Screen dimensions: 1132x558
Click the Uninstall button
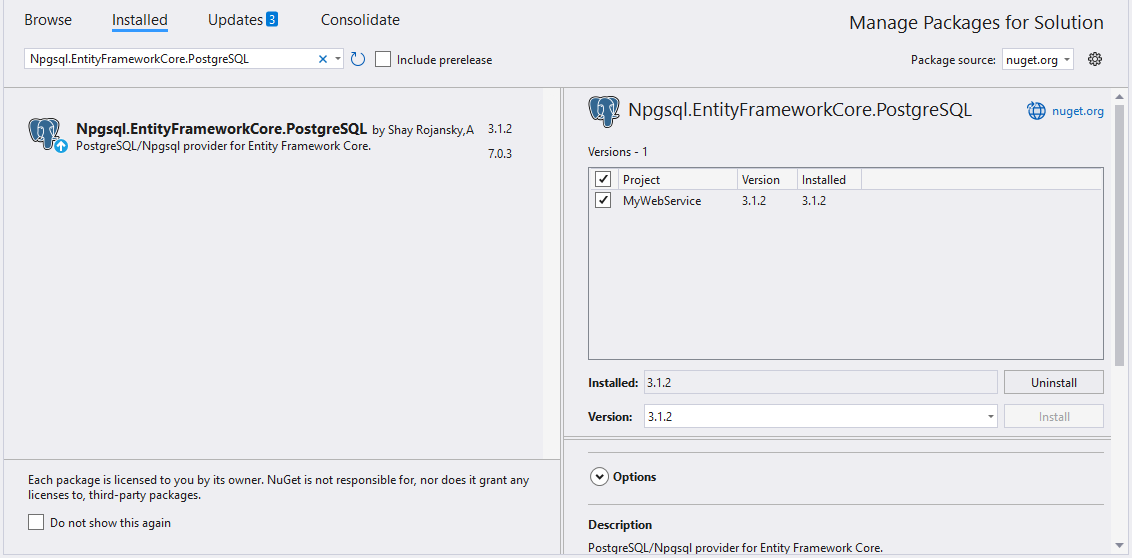1053,383
